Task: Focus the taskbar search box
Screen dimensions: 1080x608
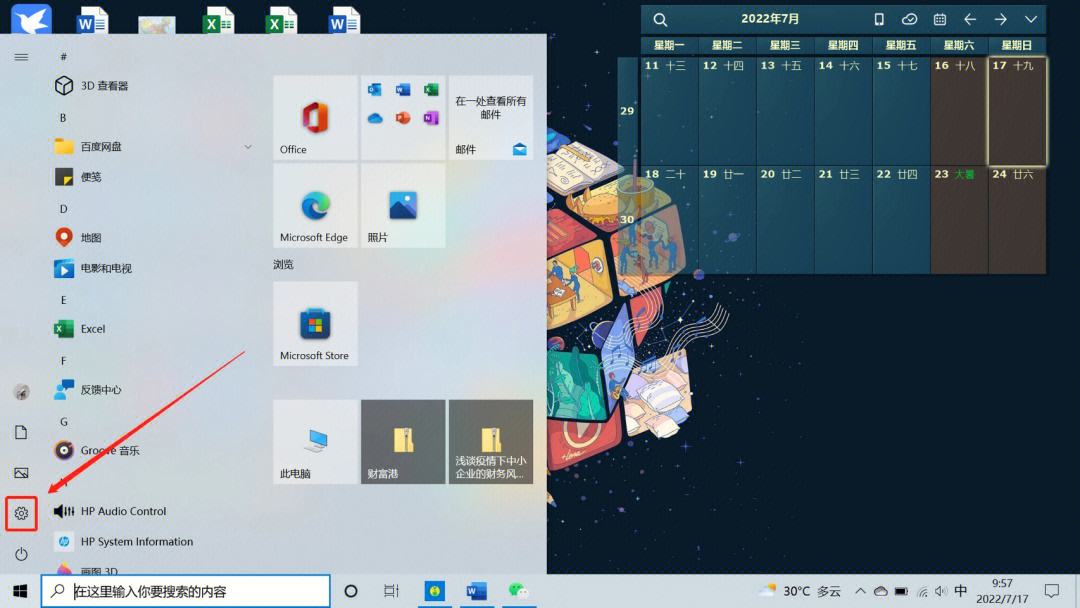Action: pyautogui.click(x=185, y=591)
